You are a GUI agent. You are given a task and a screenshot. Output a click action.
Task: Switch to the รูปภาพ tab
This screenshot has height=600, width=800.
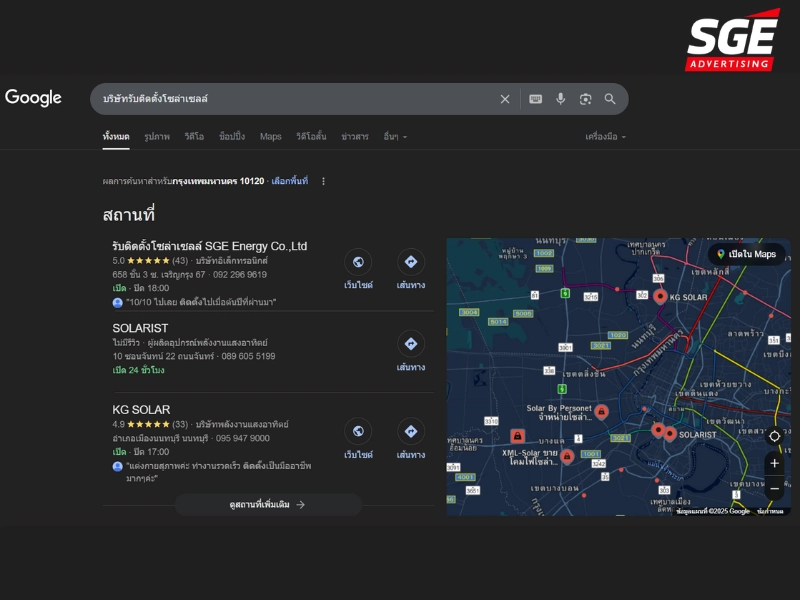pyautogui.click(x=157, y=137)
